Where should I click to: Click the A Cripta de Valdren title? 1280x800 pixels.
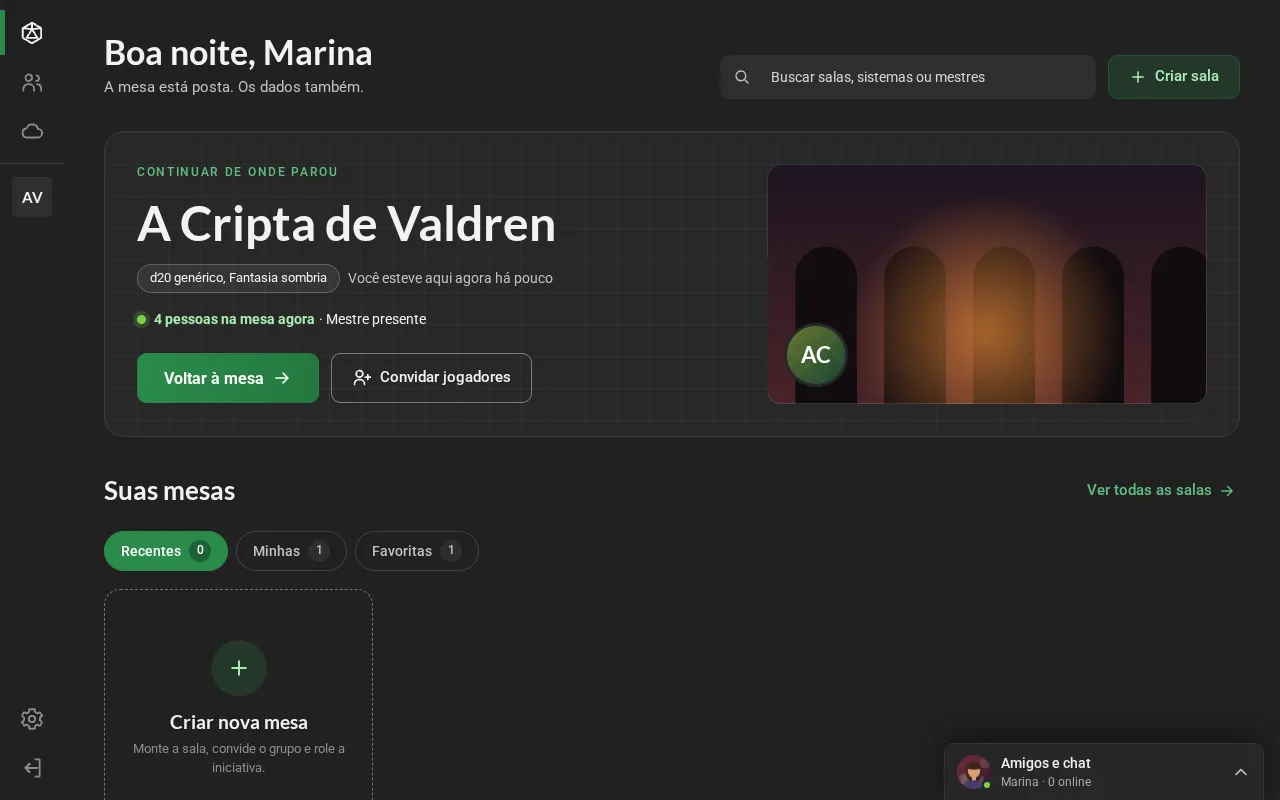(346, 223)
